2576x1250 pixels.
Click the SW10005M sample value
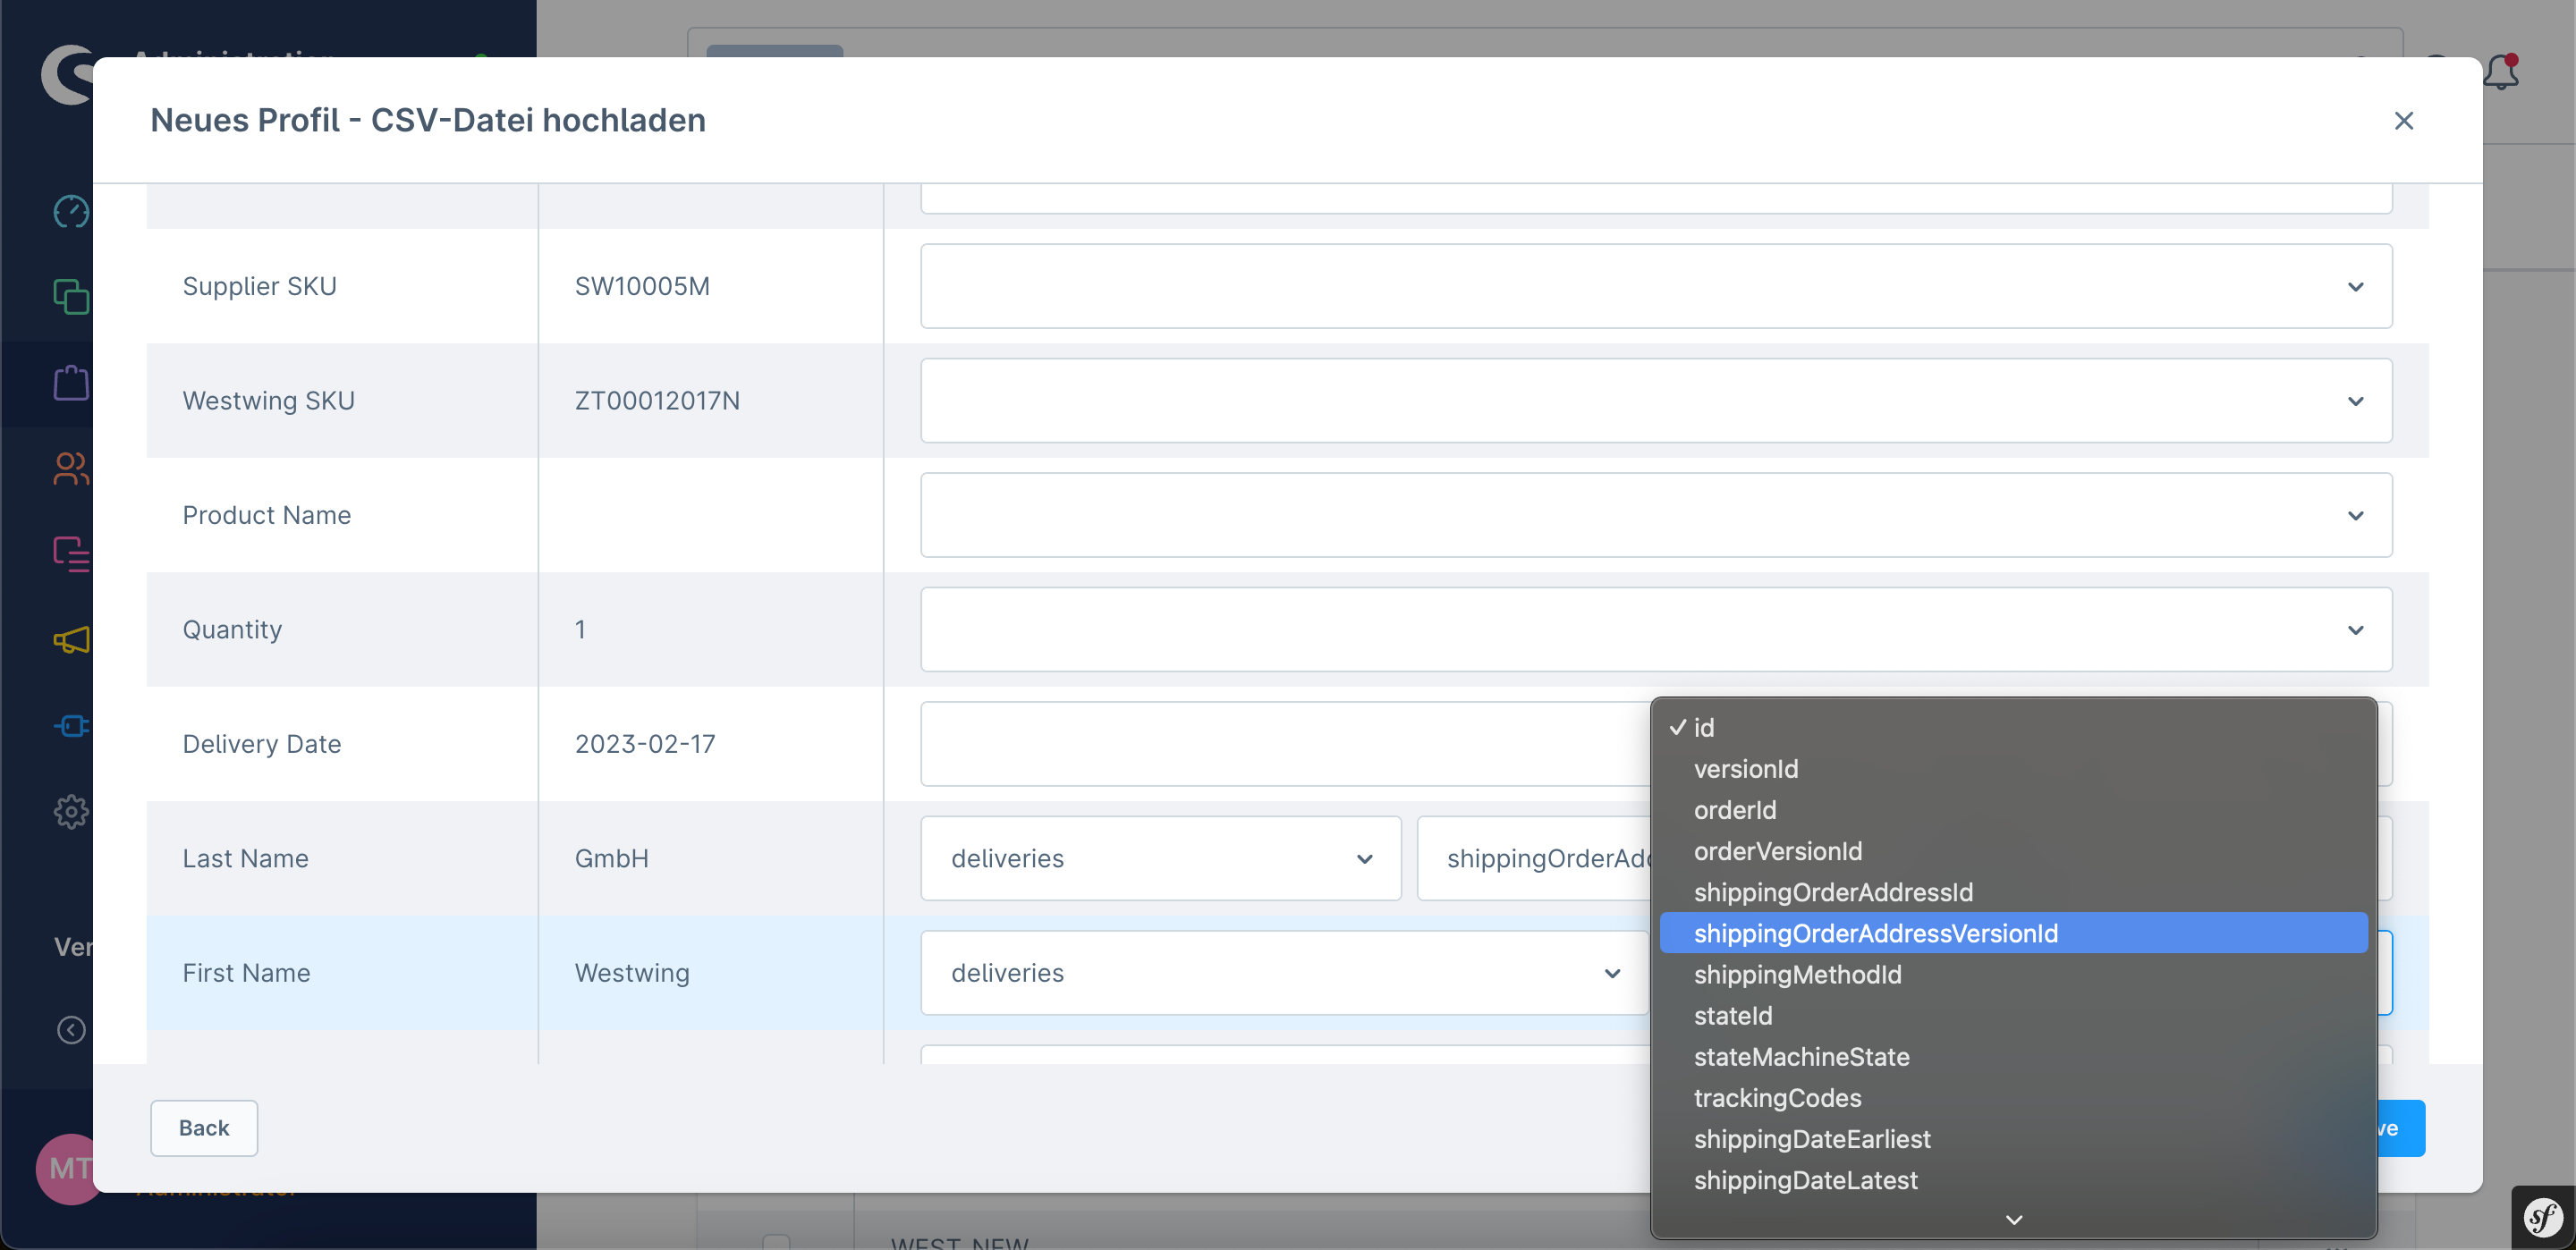(x=642, y=286)
